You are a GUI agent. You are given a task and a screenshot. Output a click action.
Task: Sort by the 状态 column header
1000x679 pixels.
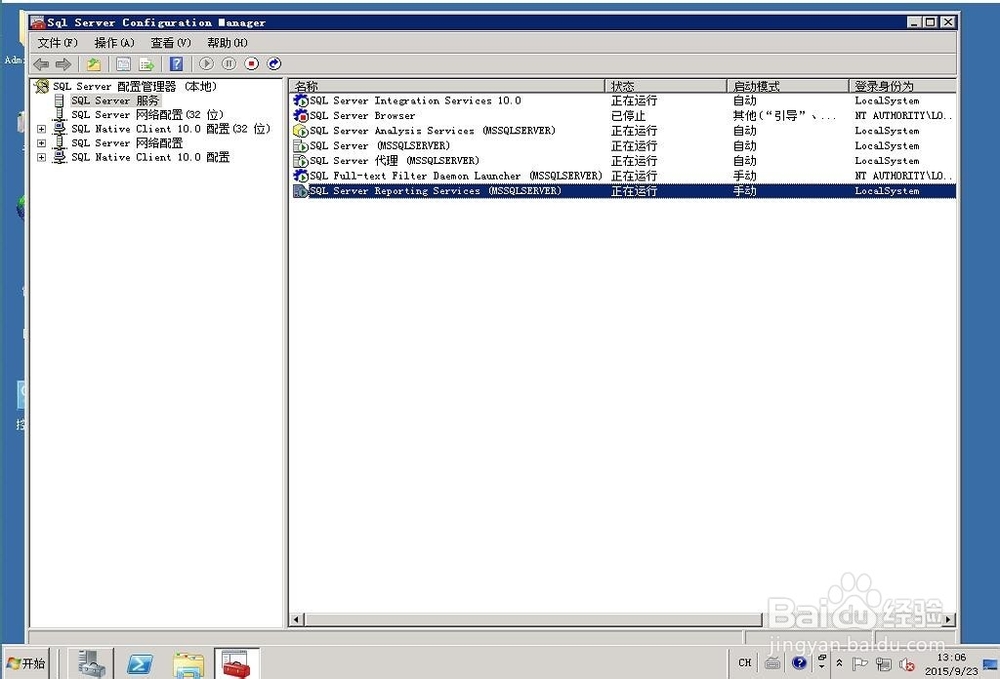tap(666, 86)
